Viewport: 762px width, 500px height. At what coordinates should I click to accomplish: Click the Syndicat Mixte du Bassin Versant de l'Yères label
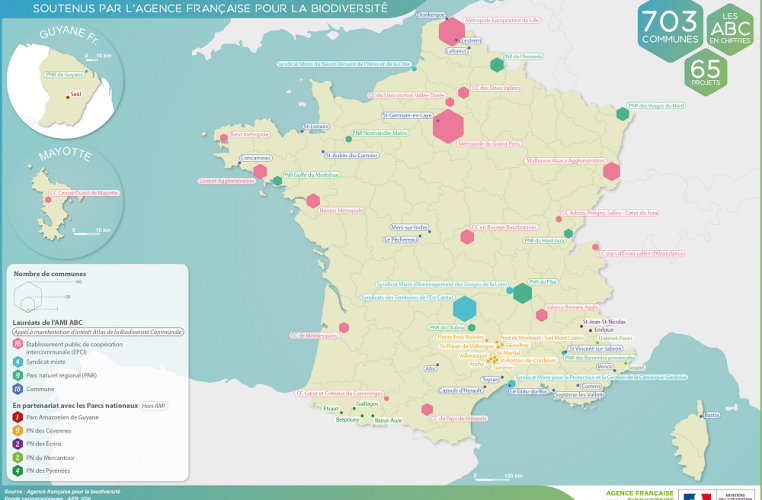click(x=344, y=64)
